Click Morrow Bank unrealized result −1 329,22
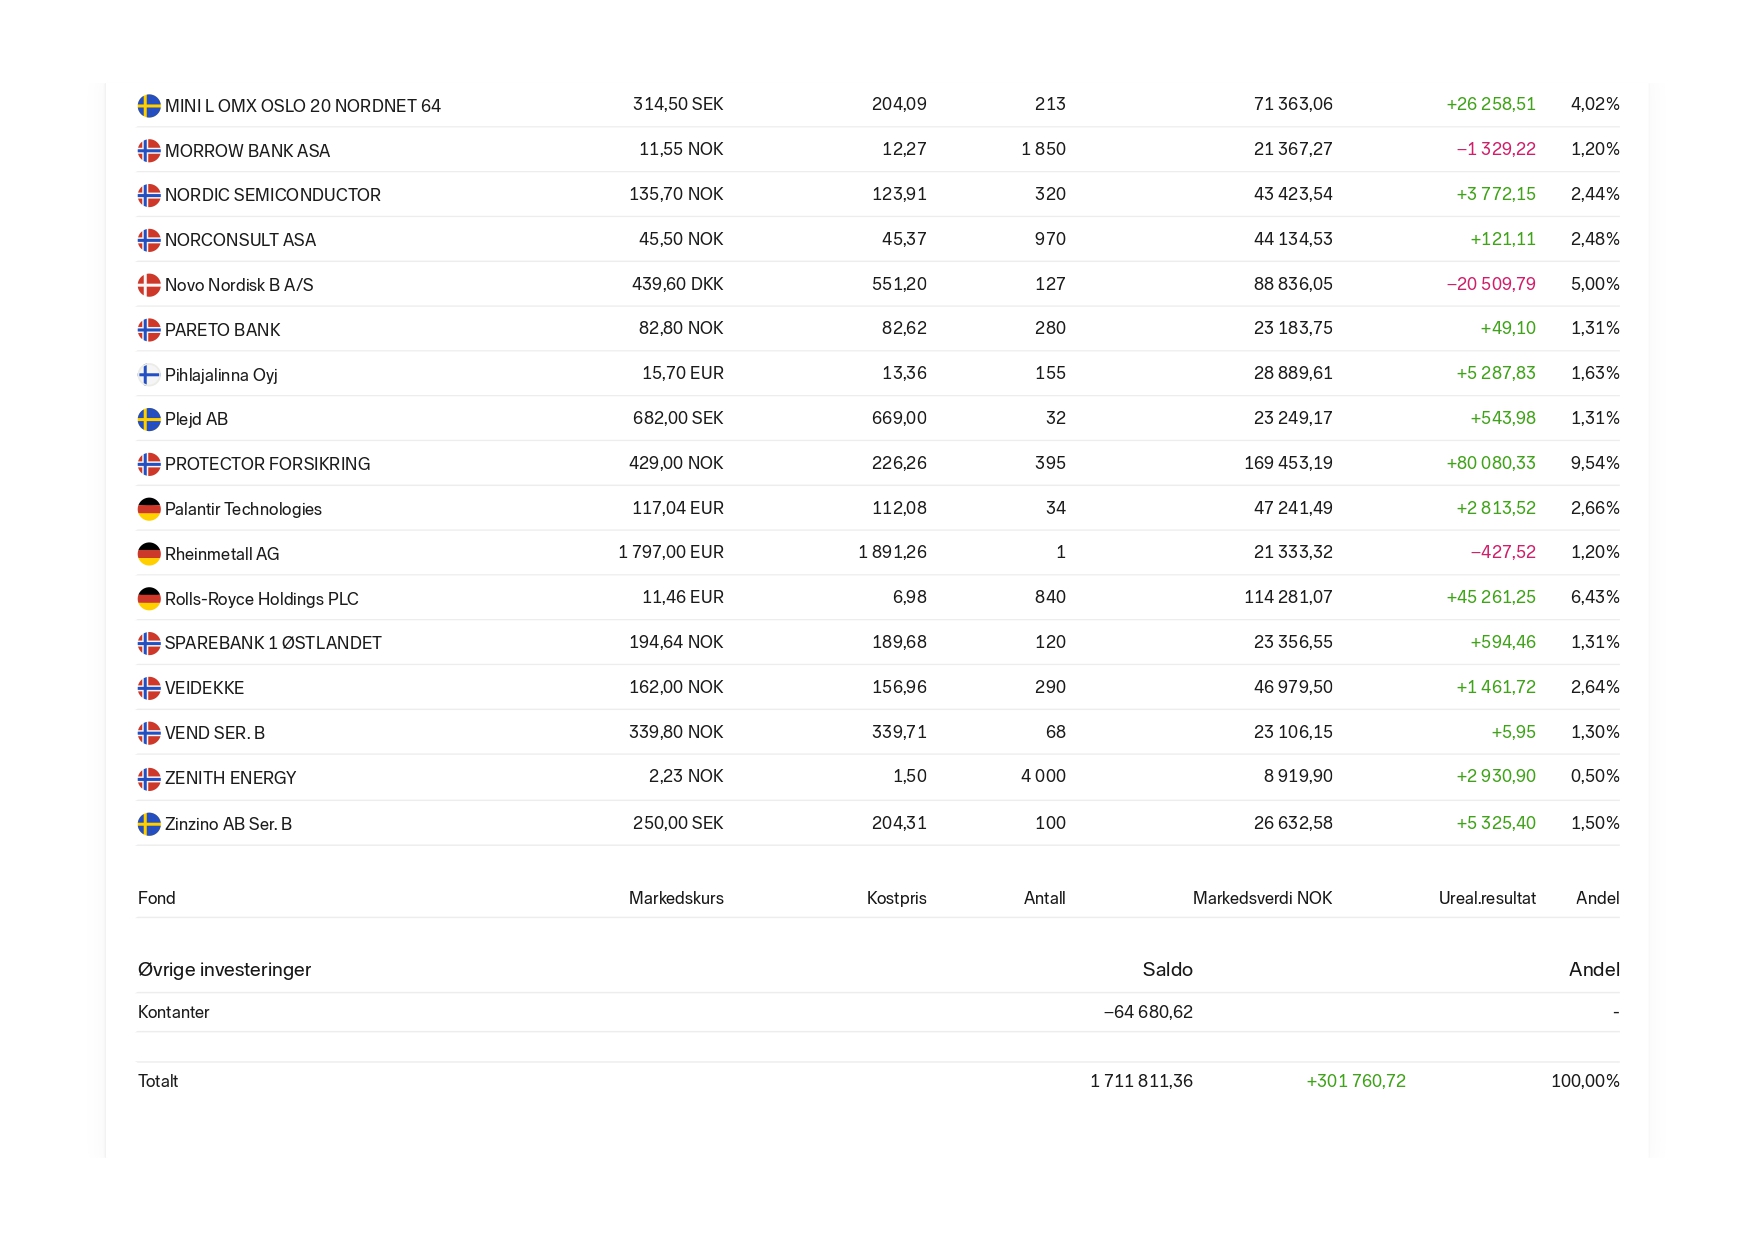The width and height of the screenshot is (1754, 1240). [x=1496, y=149]
